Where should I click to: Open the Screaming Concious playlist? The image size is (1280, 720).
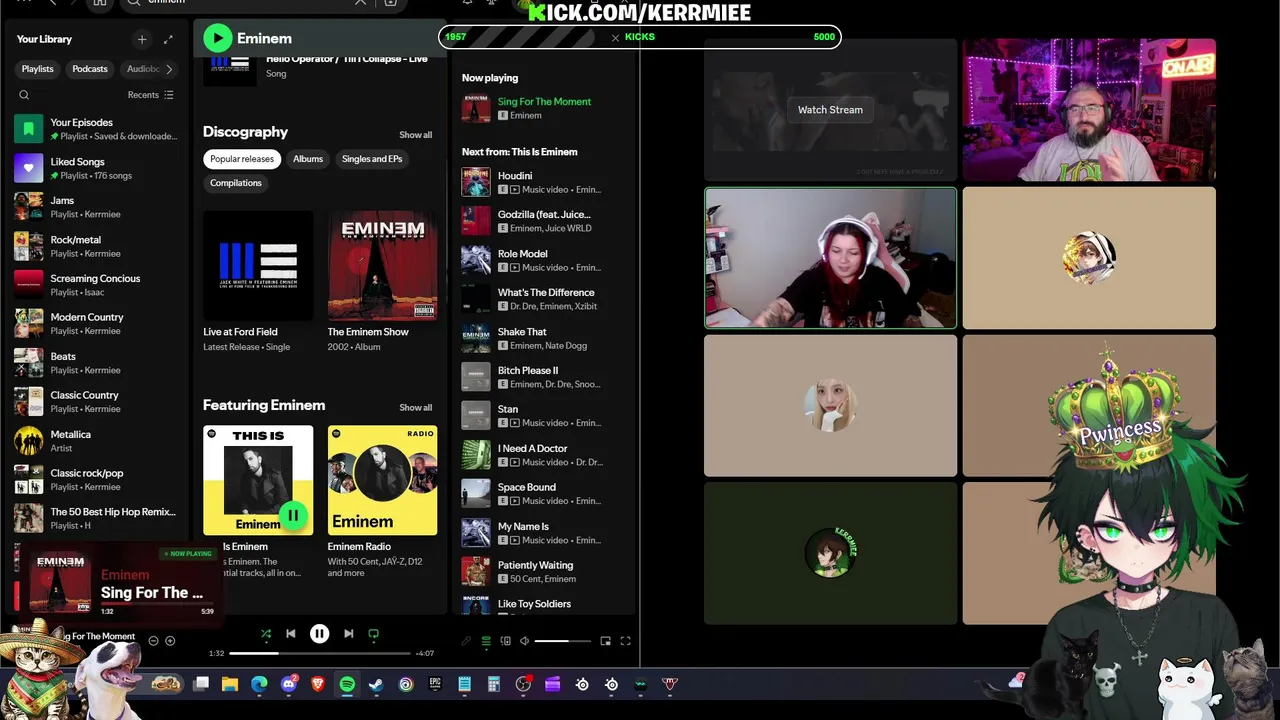(x=96, y=285)
